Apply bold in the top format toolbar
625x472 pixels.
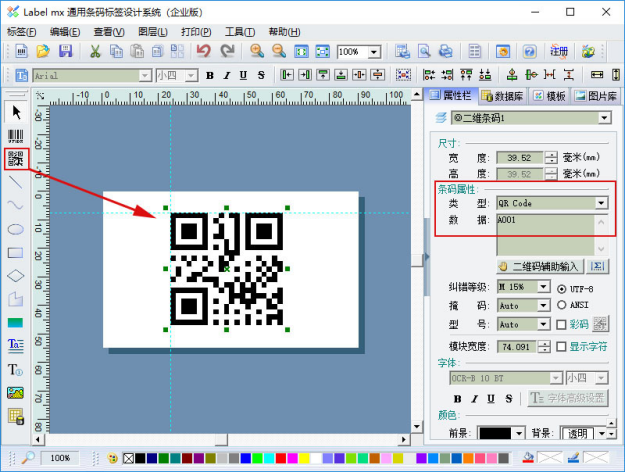[210, 75]
